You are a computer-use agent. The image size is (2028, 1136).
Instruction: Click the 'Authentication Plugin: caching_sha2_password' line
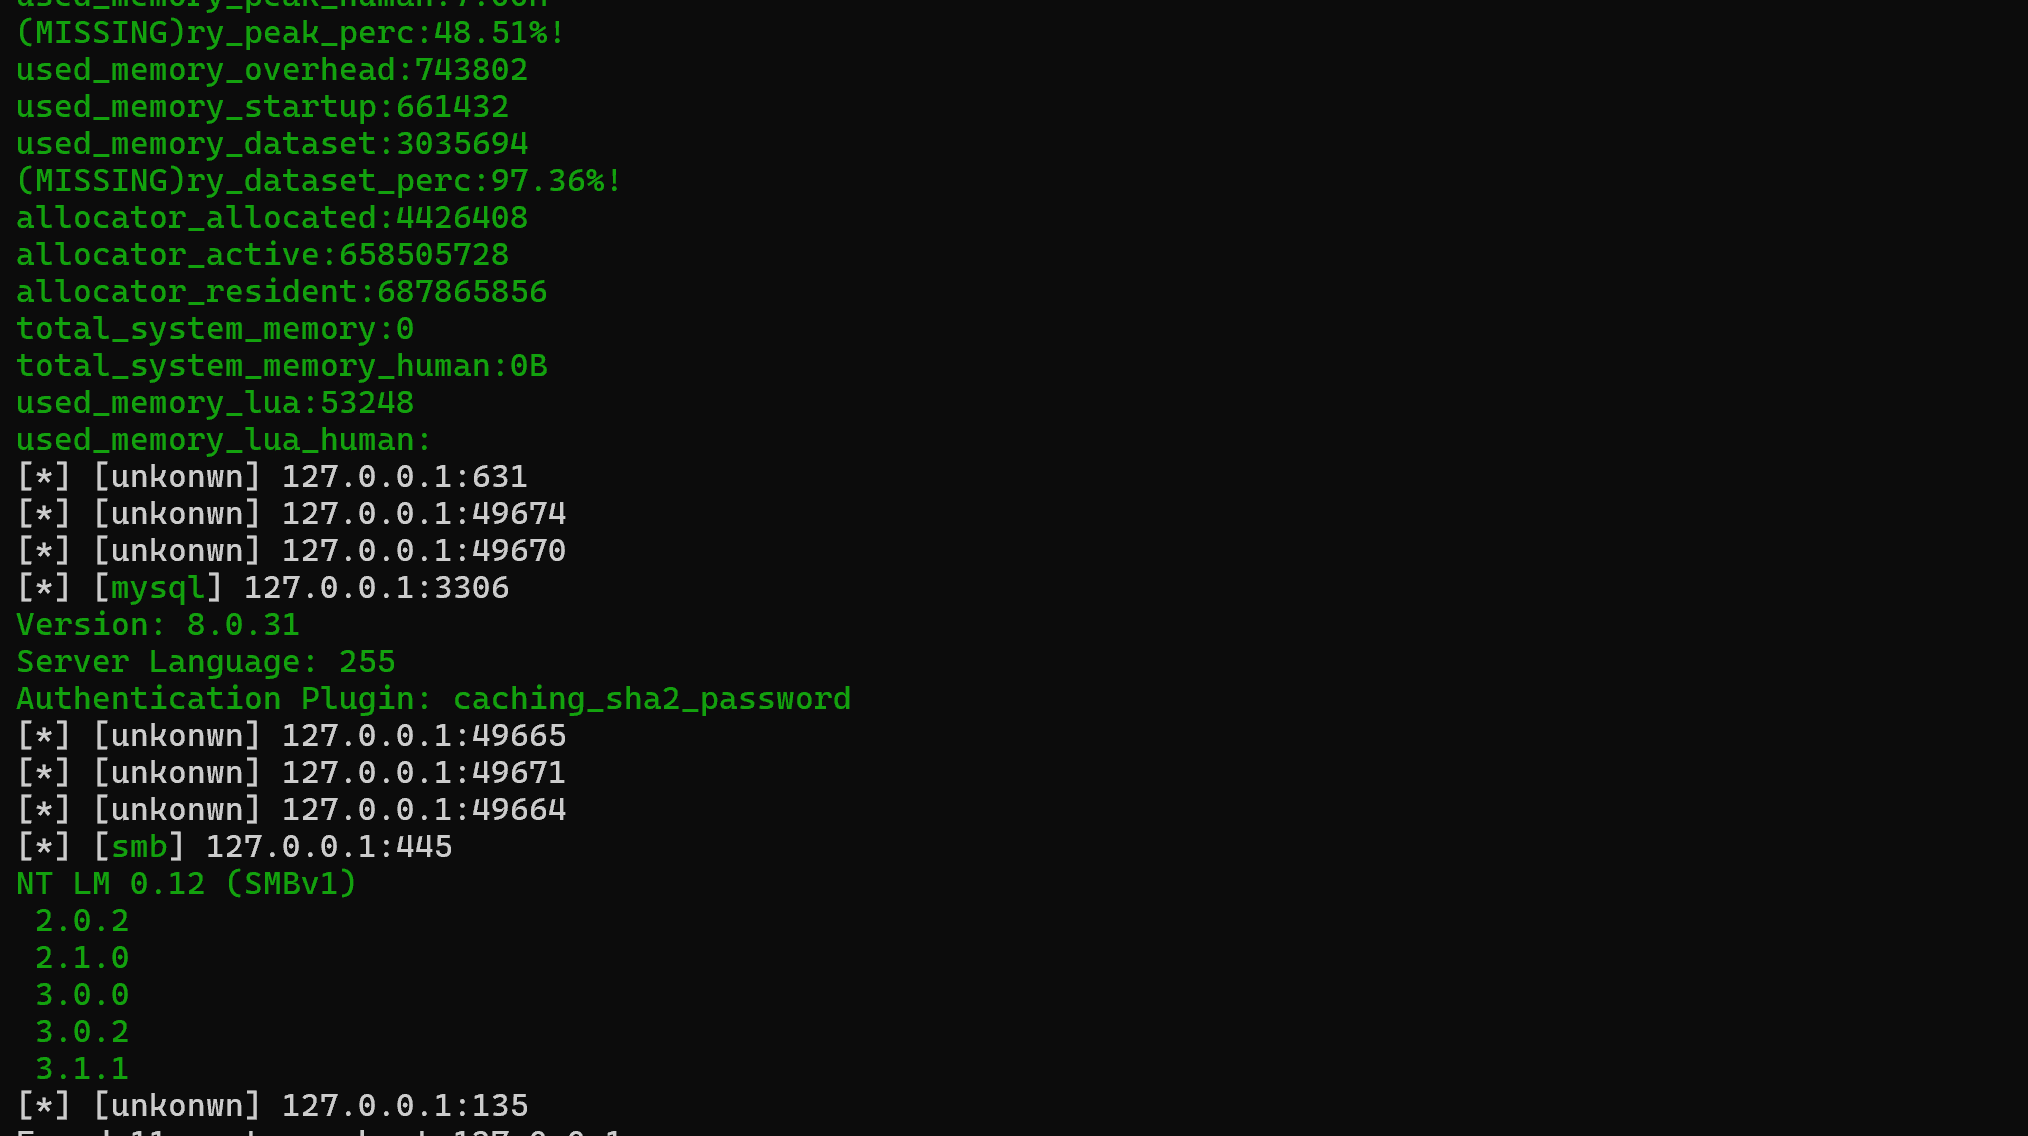[x=434, y=699]
